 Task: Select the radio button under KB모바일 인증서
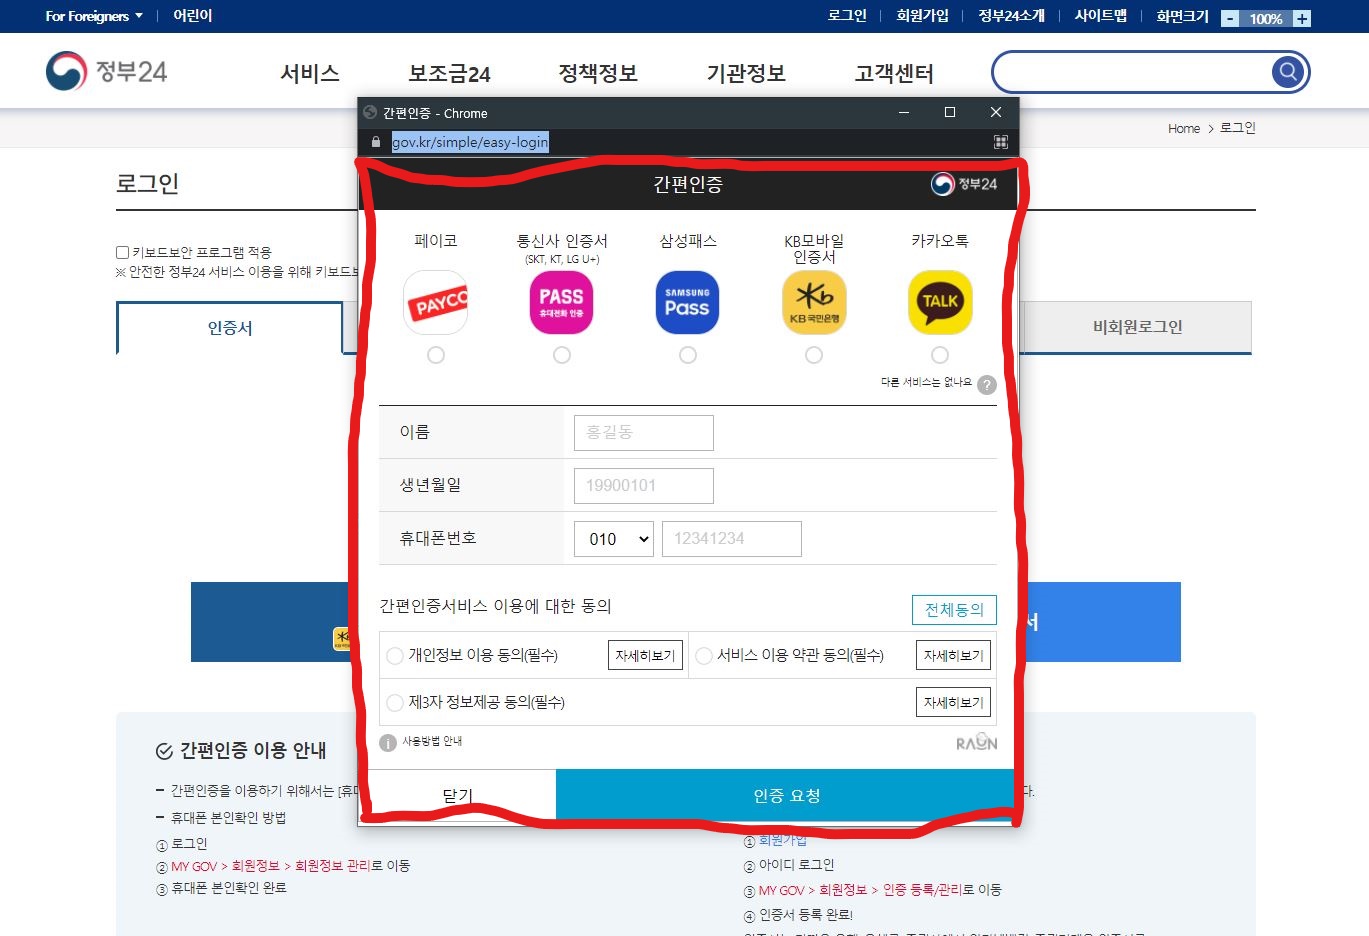point(814,355)
